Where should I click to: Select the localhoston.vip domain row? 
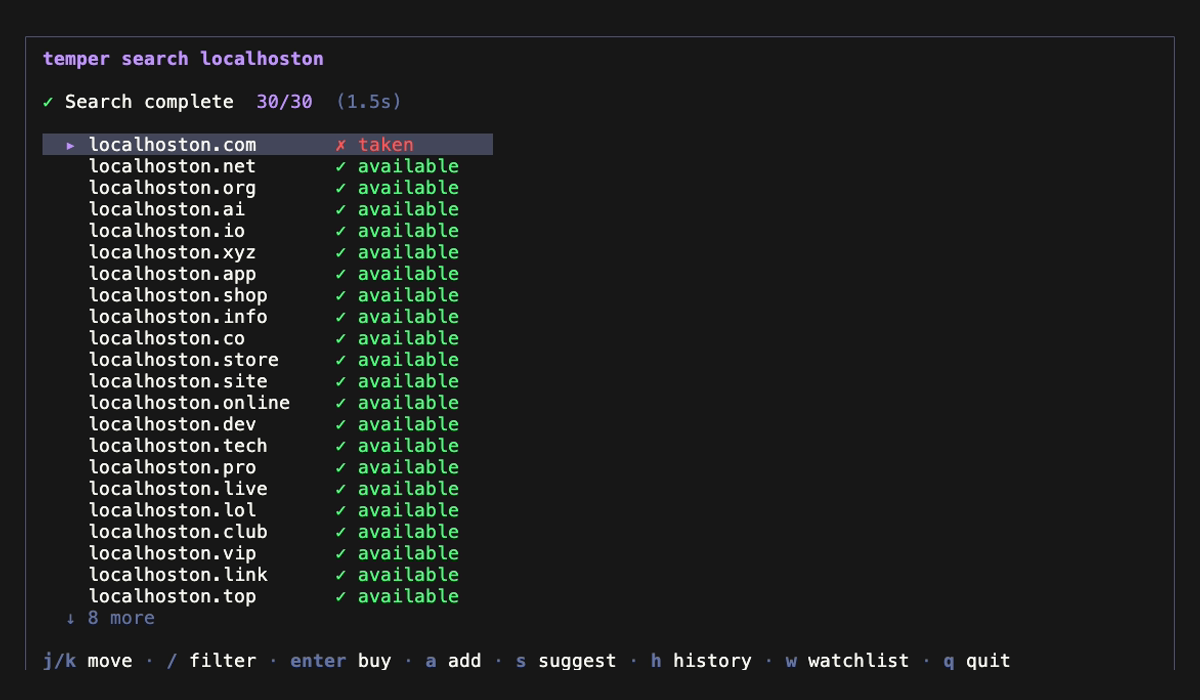pyautogui.click(x=267, y=553)
